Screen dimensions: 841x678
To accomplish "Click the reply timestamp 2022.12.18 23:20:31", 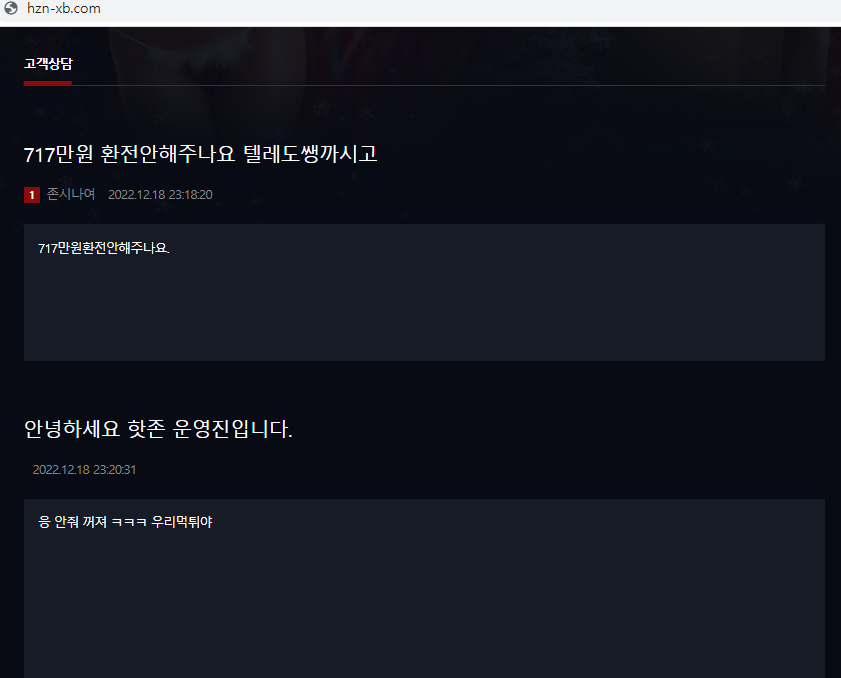I will click(84, 470).
